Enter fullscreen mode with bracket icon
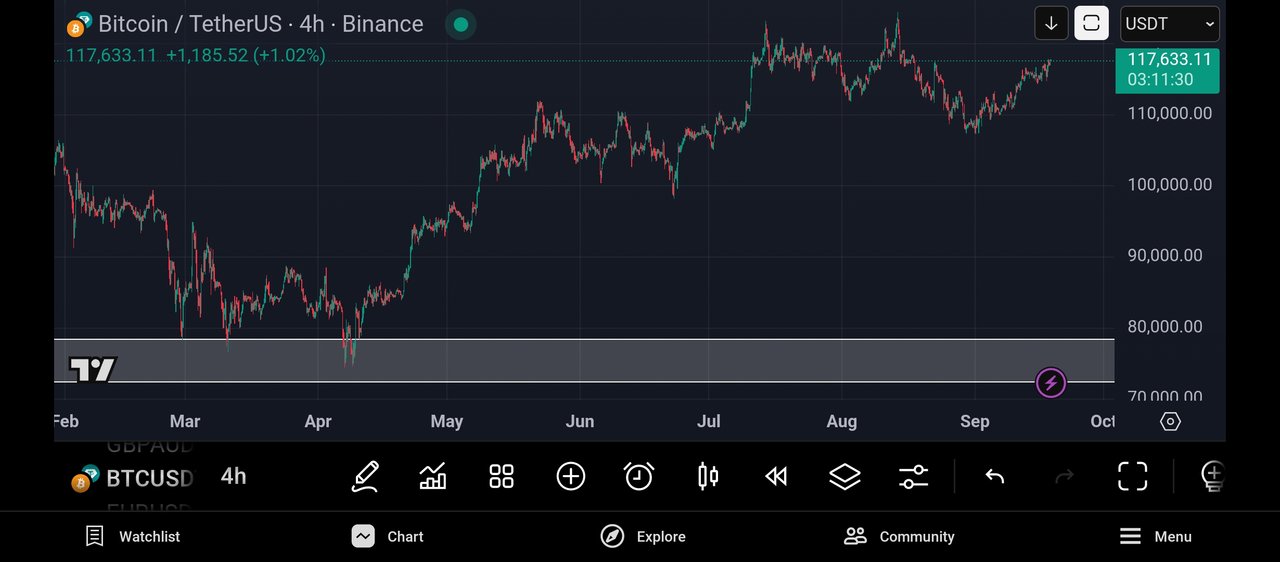 tap(1132, 476)
